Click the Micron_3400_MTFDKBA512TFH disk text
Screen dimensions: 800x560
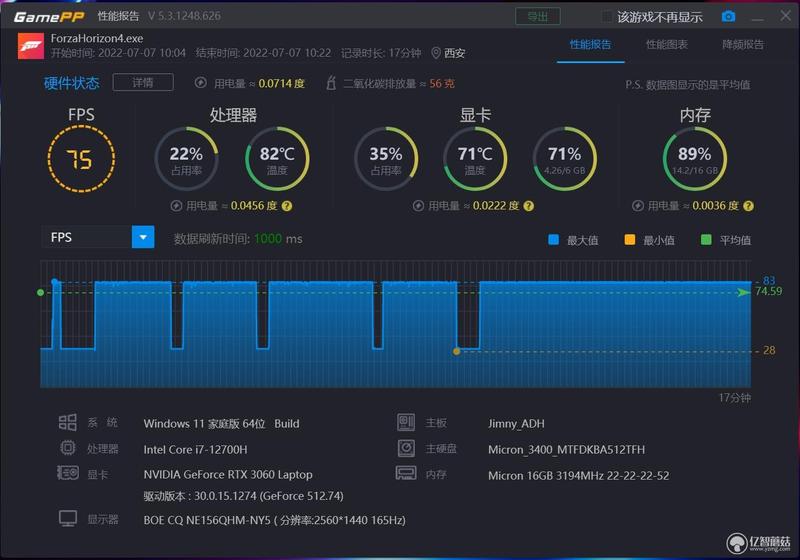point(566,449)
